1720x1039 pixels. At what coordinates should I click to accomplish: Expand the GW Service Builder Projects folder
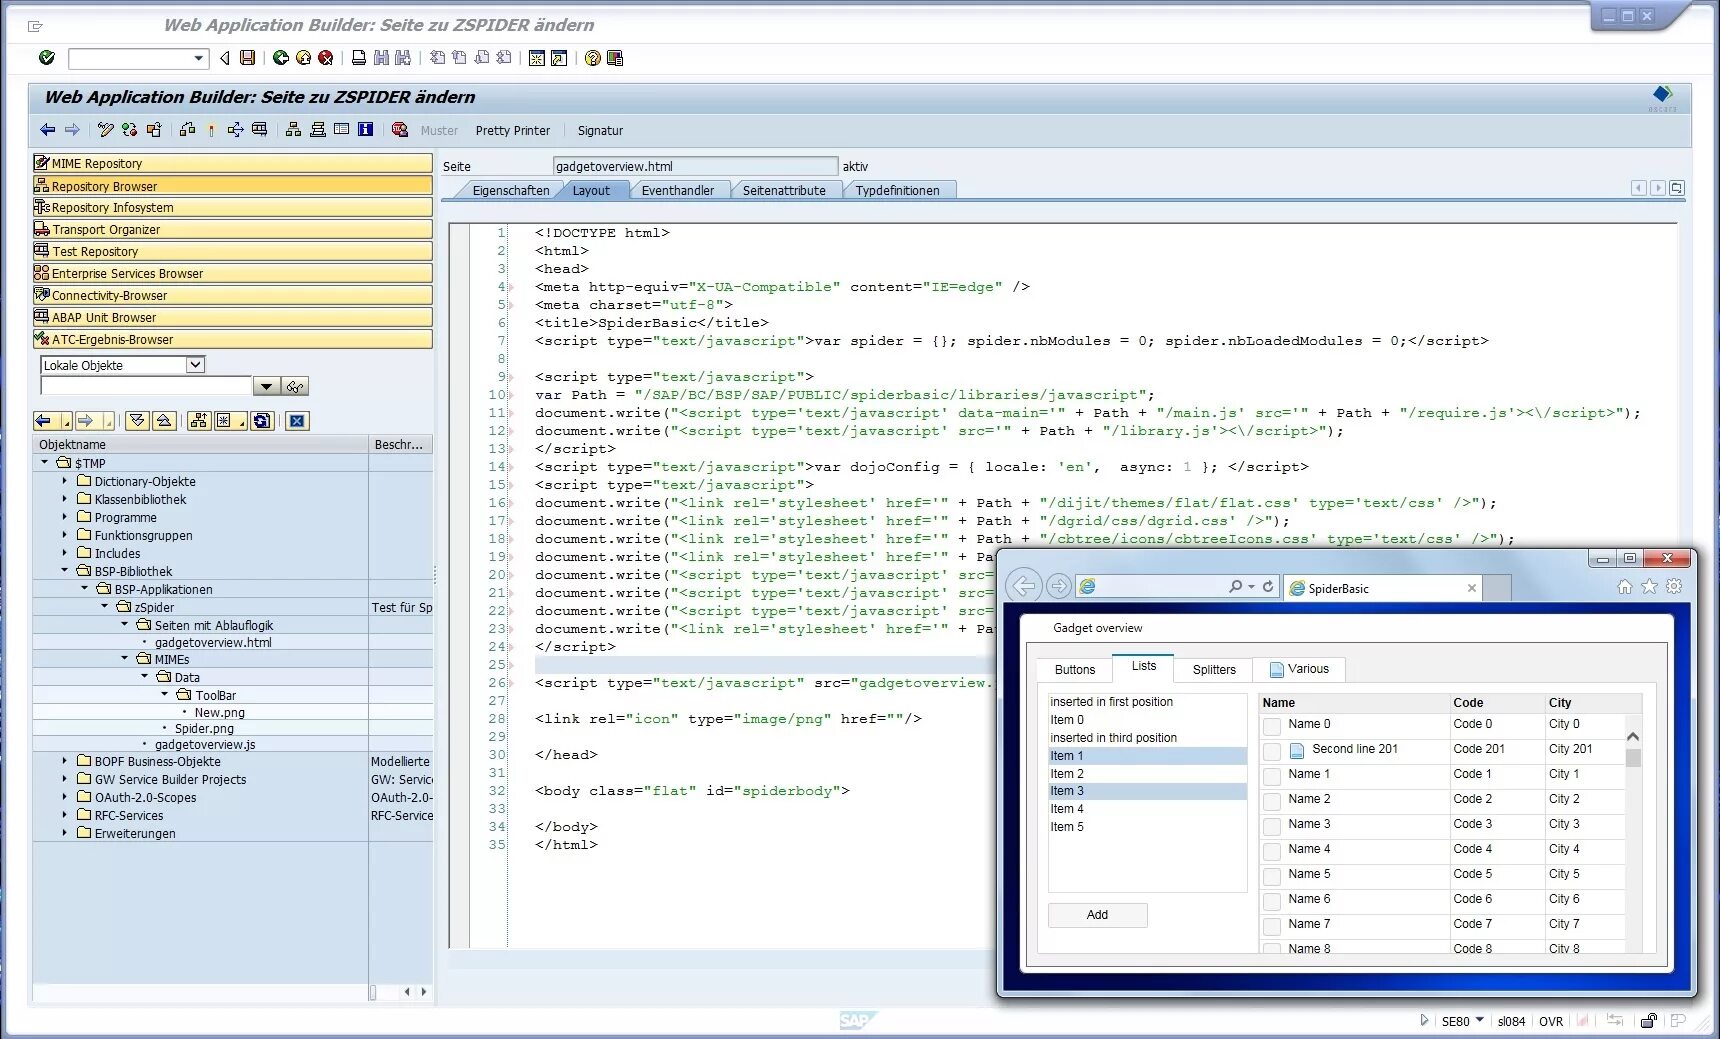tap(65, 779)
